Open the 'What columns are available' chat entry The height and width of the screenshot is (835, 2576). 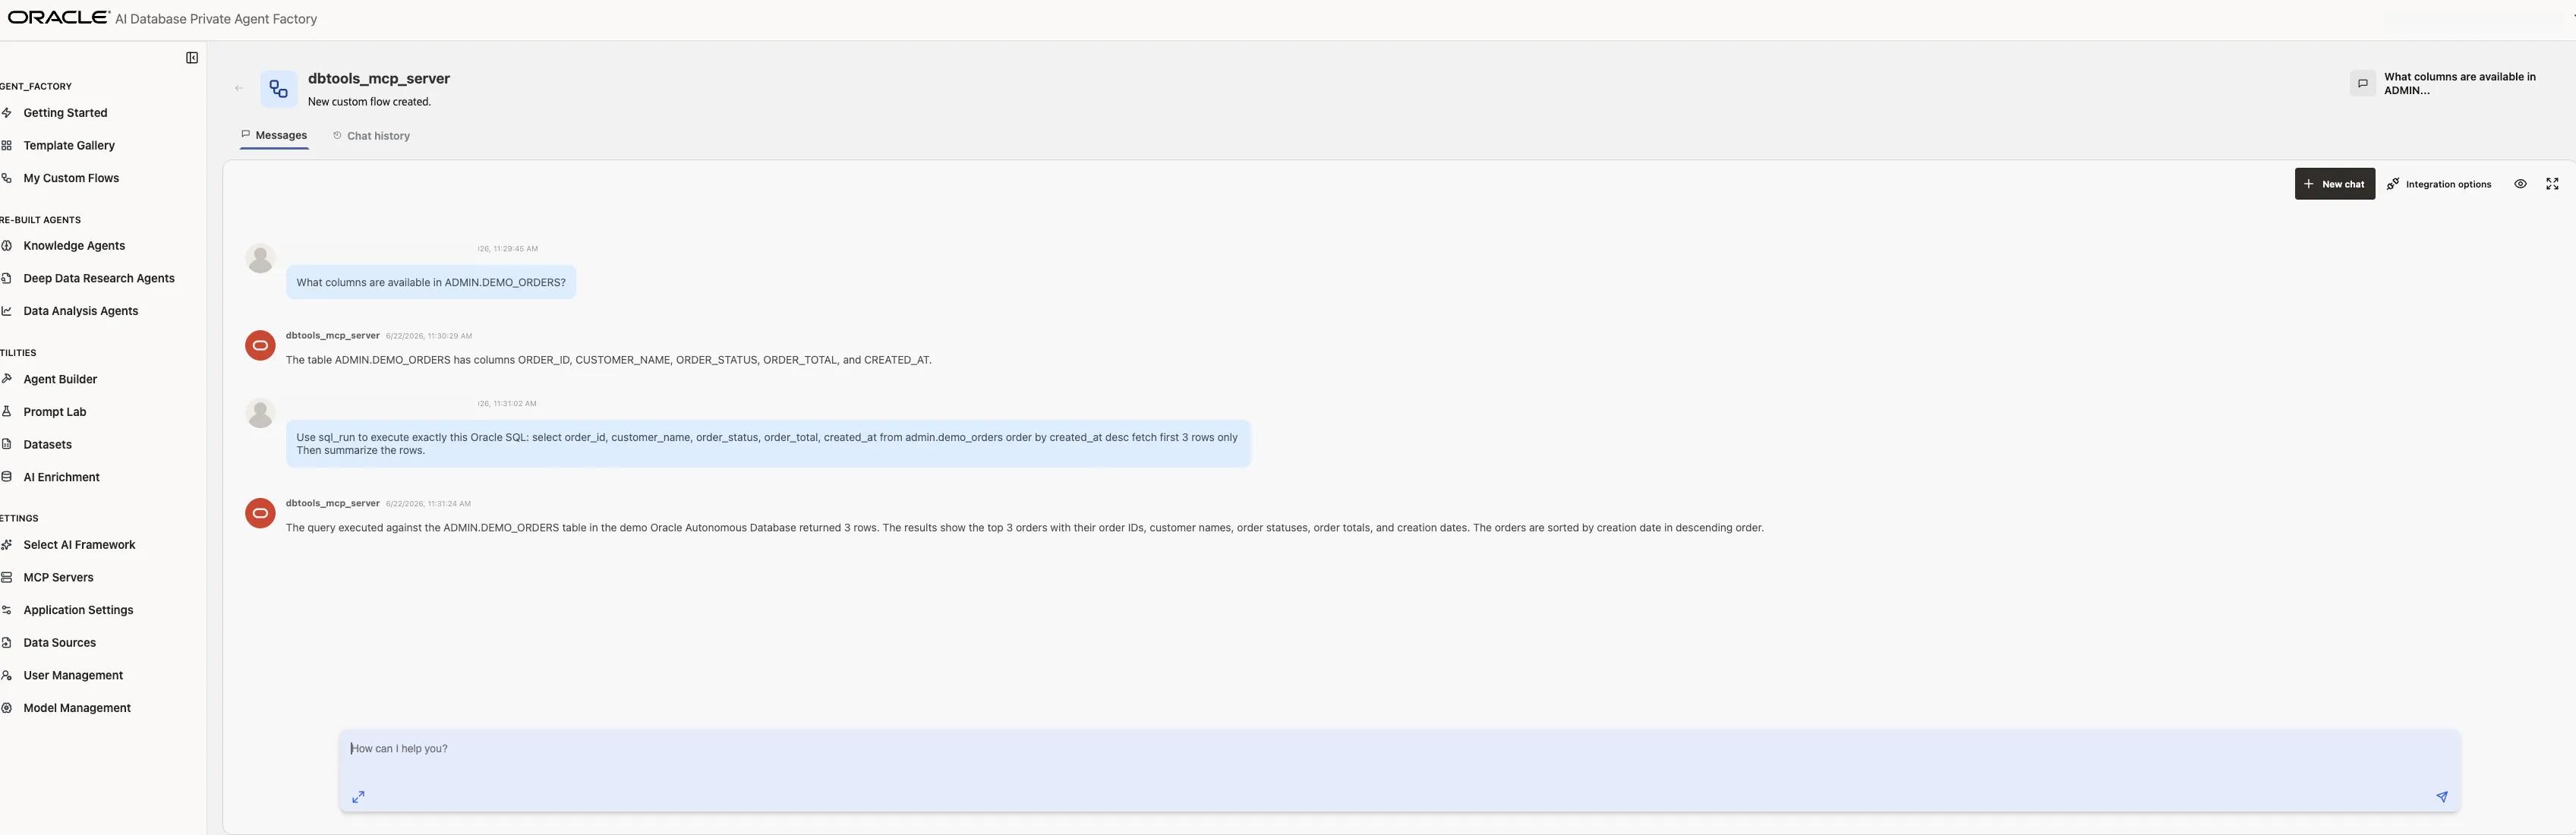tap(2459, 84)
